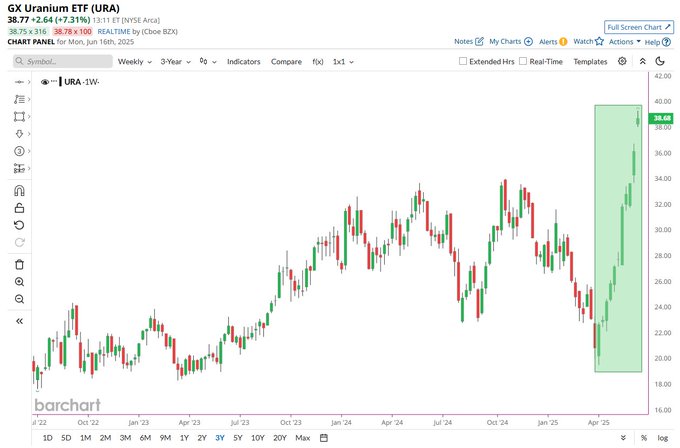Expand the bottom panel double chevron
Image resolution: width=680 pixels, height=448 pixels.
point(623,438)
